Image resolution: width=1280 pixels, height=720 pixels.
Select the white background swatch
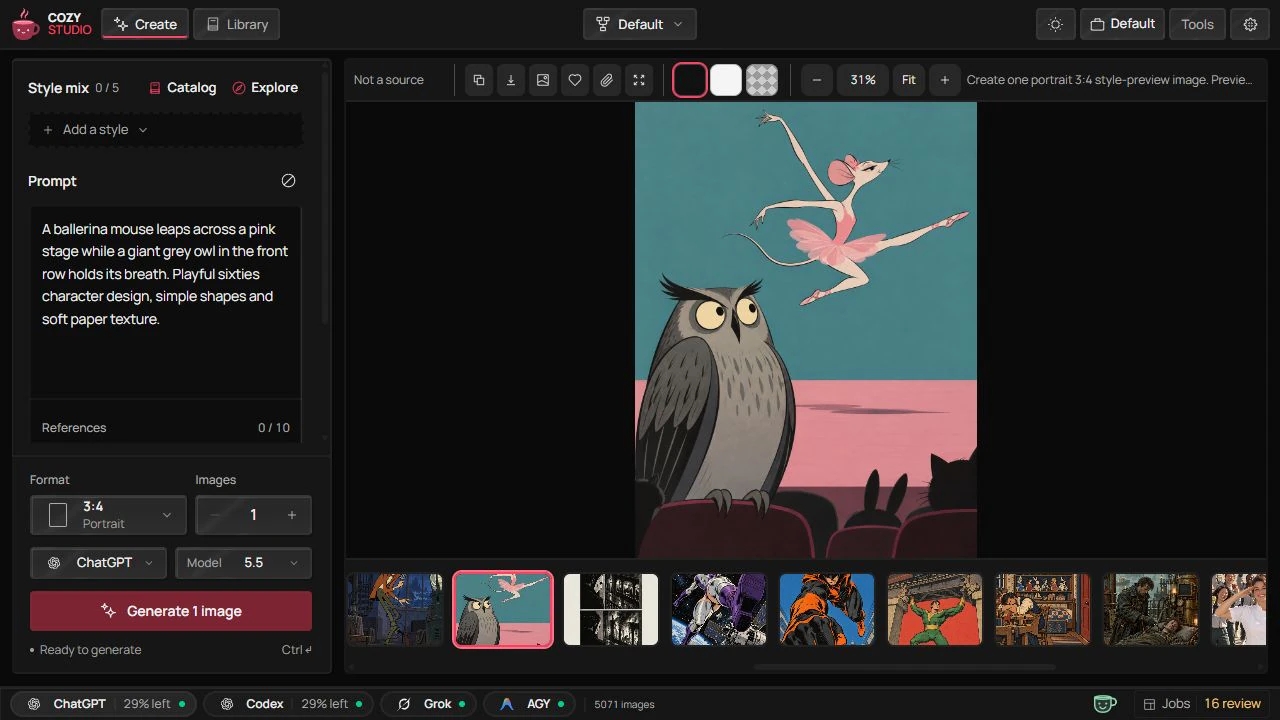(726, 80)
